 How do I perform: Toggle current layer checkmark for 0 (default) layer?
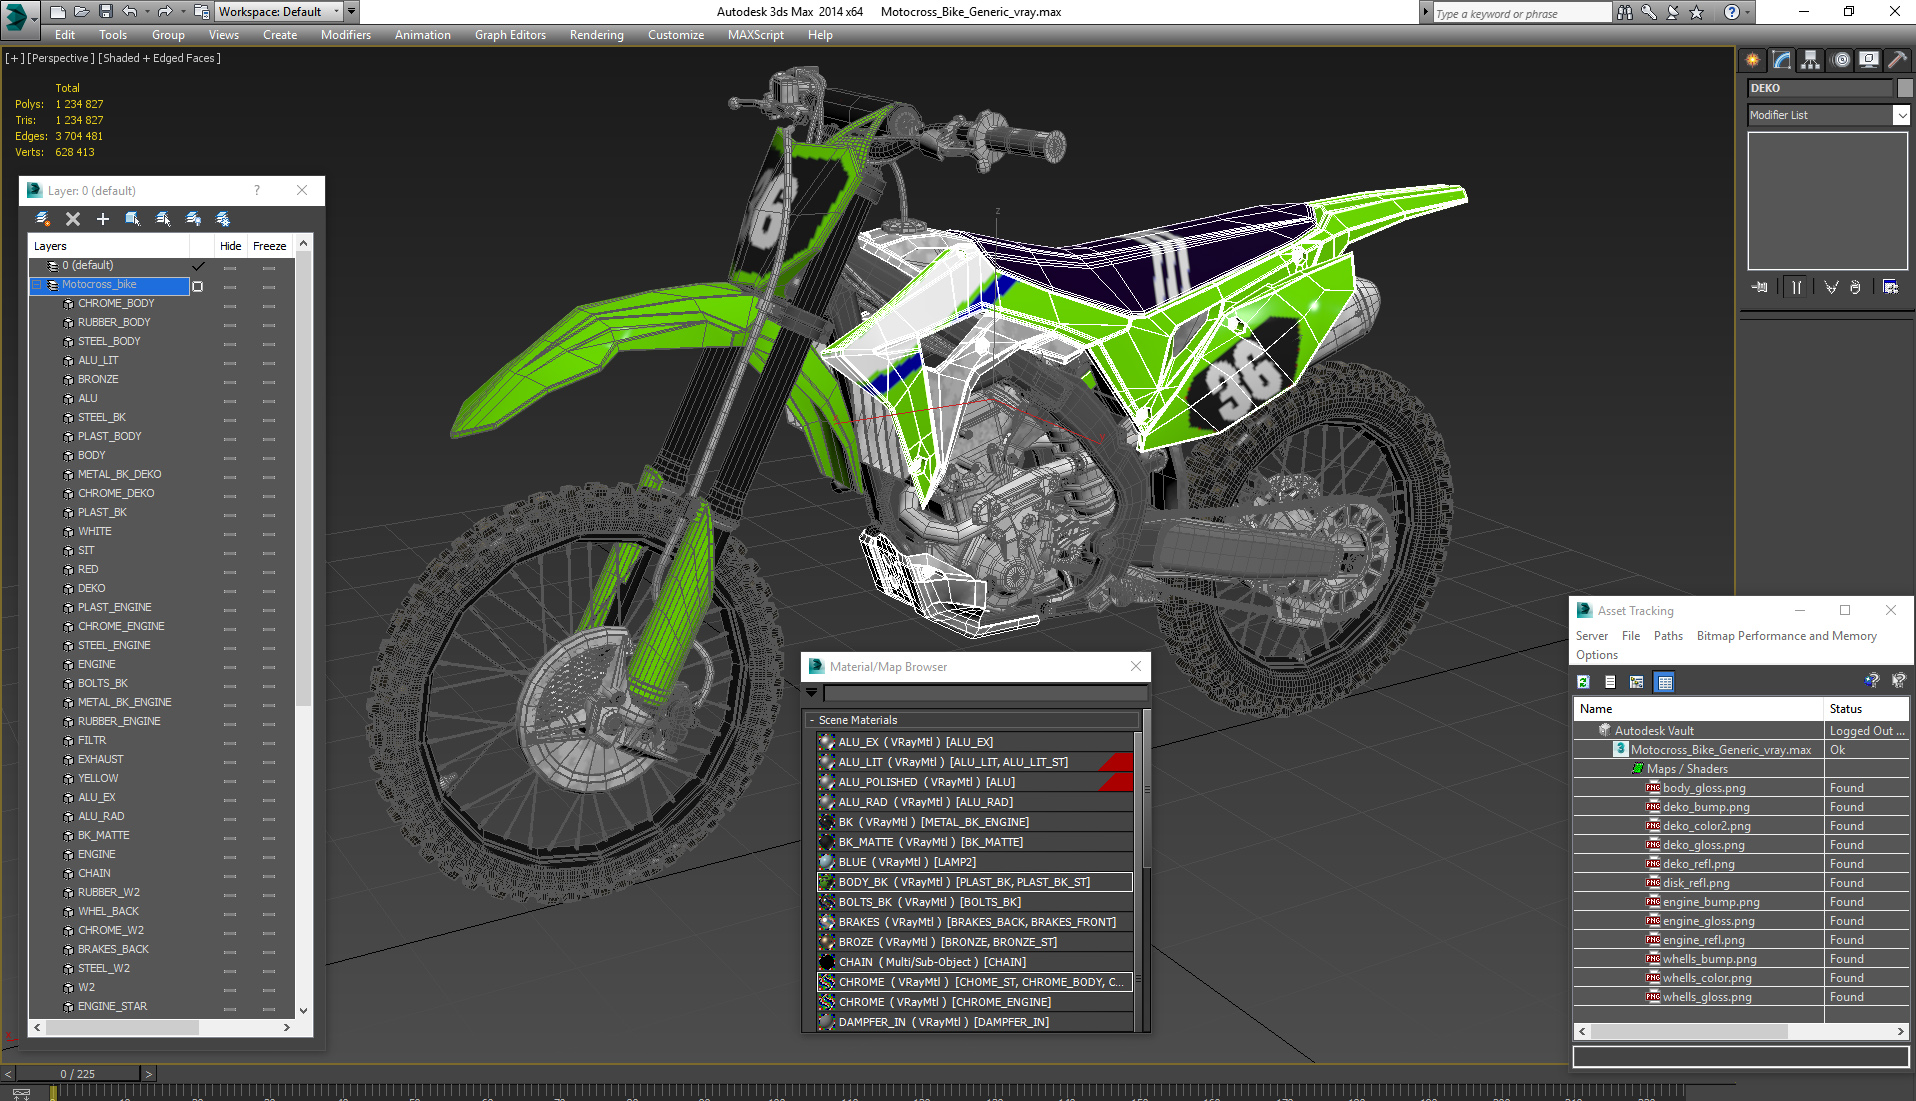[198, 266]
